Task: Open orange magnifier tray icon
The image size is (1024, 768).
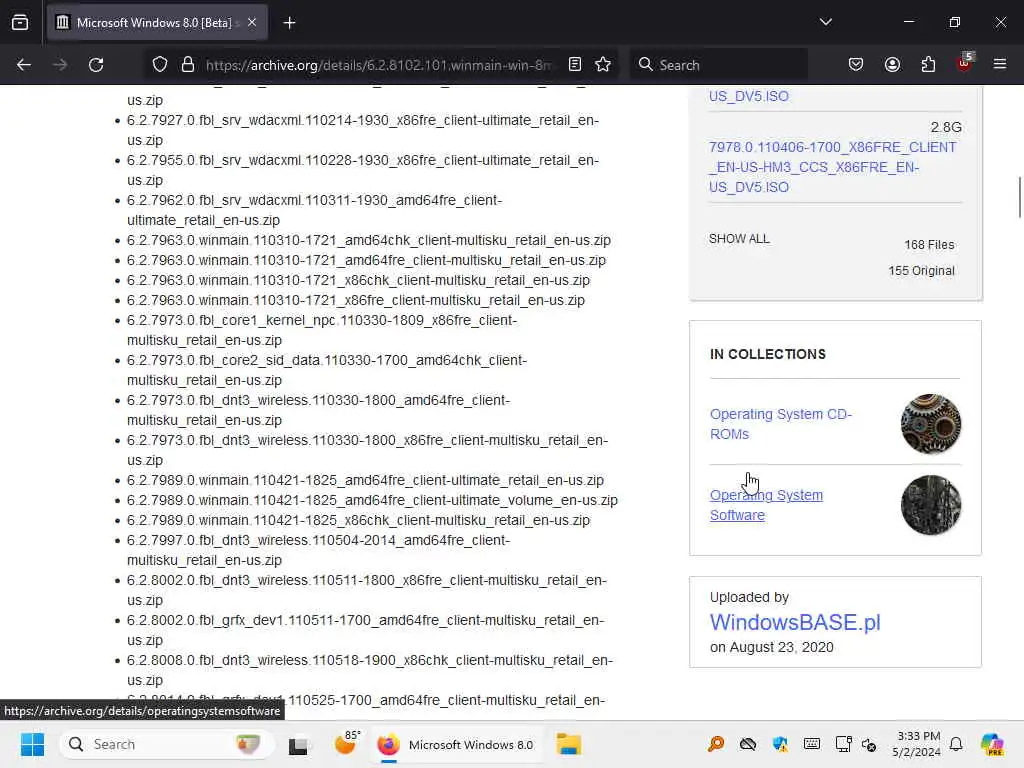Action: (x=716, y=744)
